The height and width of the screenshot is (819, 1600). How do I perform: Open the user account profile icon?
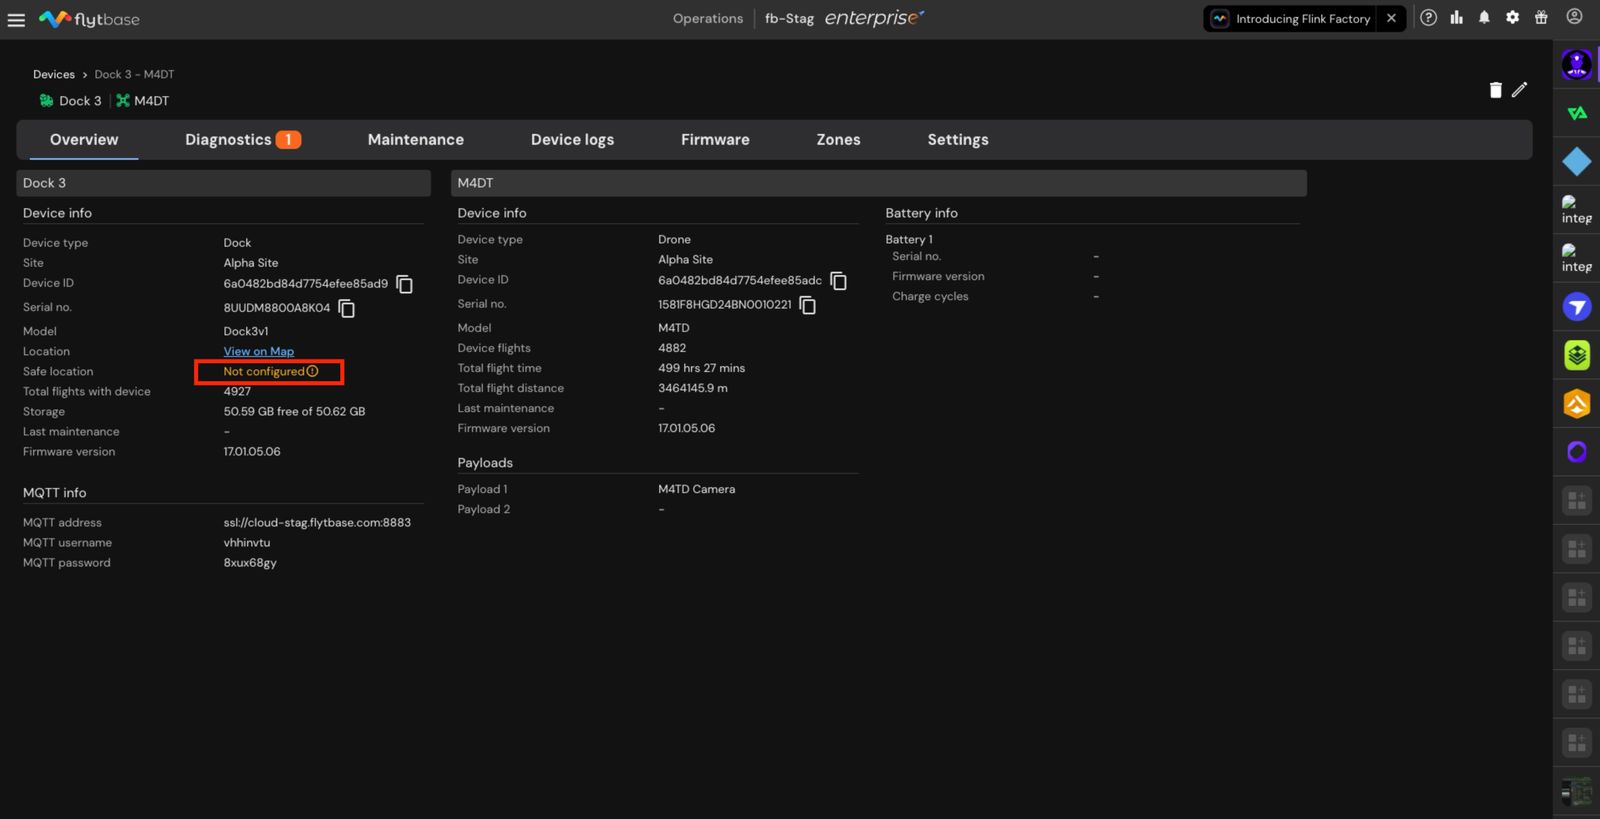point(1574,17)
